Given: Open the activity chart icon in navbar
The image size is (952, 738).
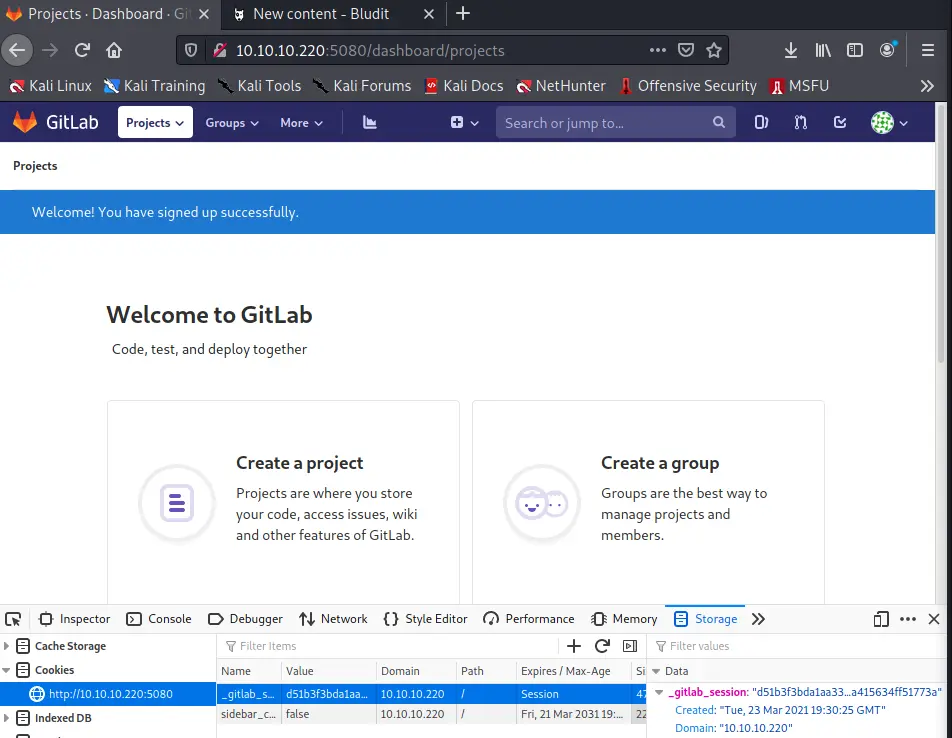Looking at the screenshot, I should click(x=369, y=122).
